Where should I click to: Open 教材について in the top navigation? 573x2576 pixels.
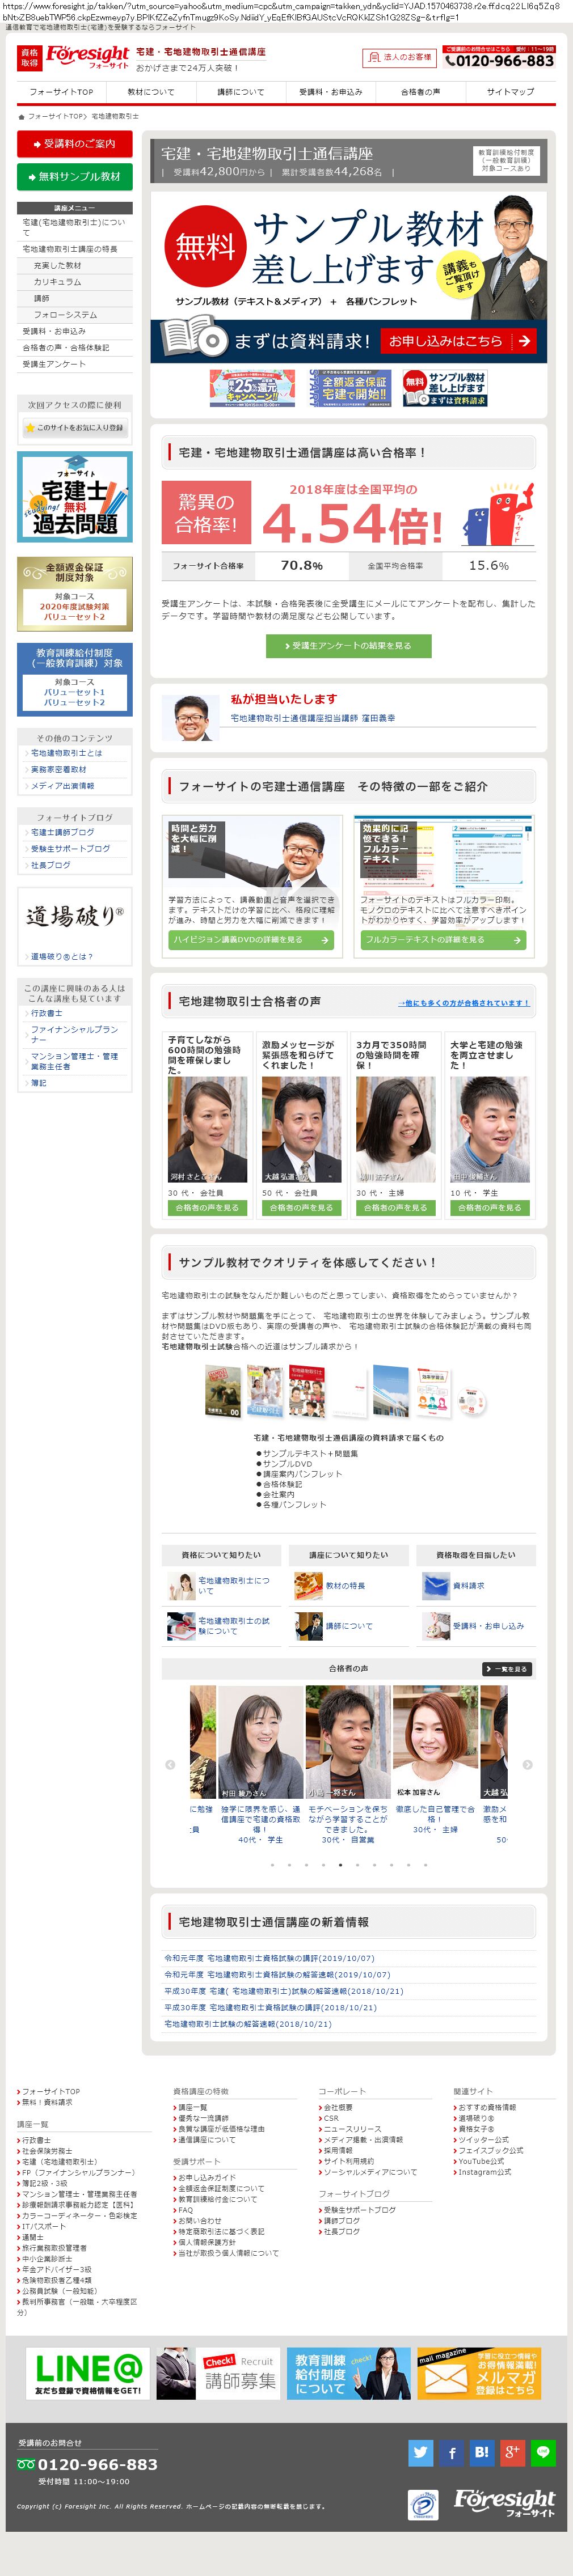coord(151,92)
